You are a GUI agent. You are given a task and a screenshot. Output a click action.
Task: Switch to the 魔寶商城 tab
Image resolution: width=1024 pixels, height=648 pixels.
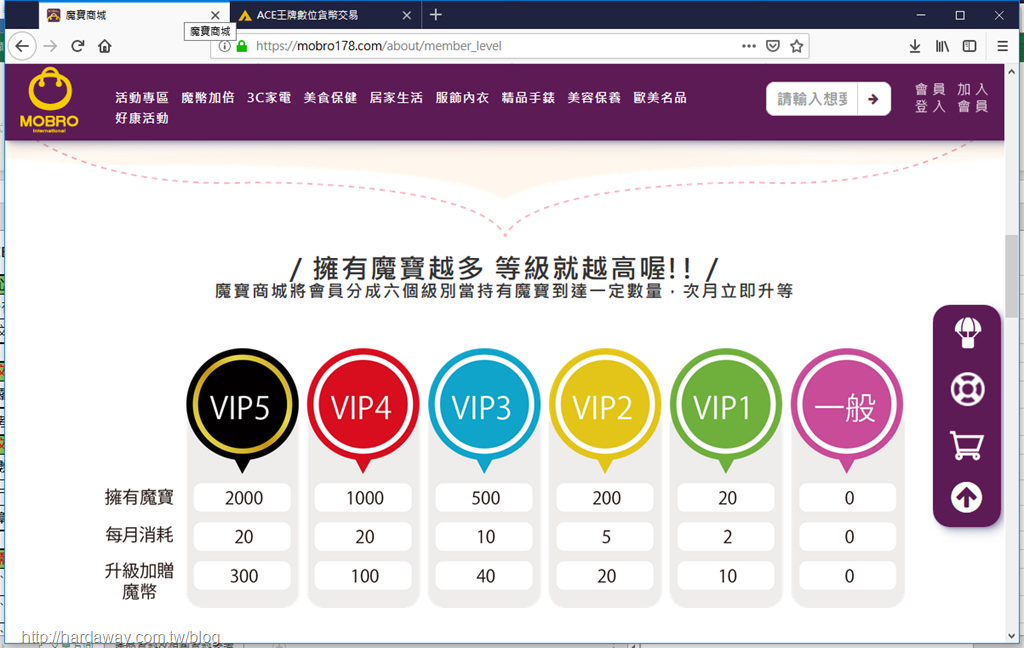(x=134, y=15)
